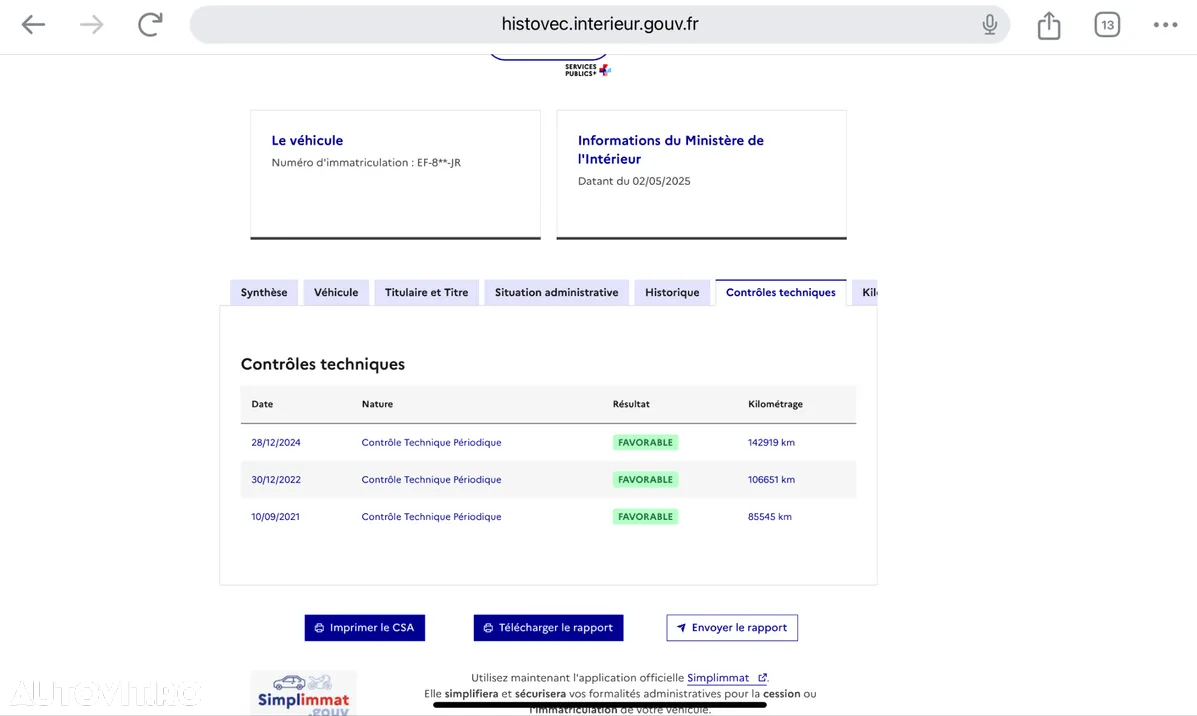Click the Télécharger le rapport button
1197x716 pixels.
548,627
